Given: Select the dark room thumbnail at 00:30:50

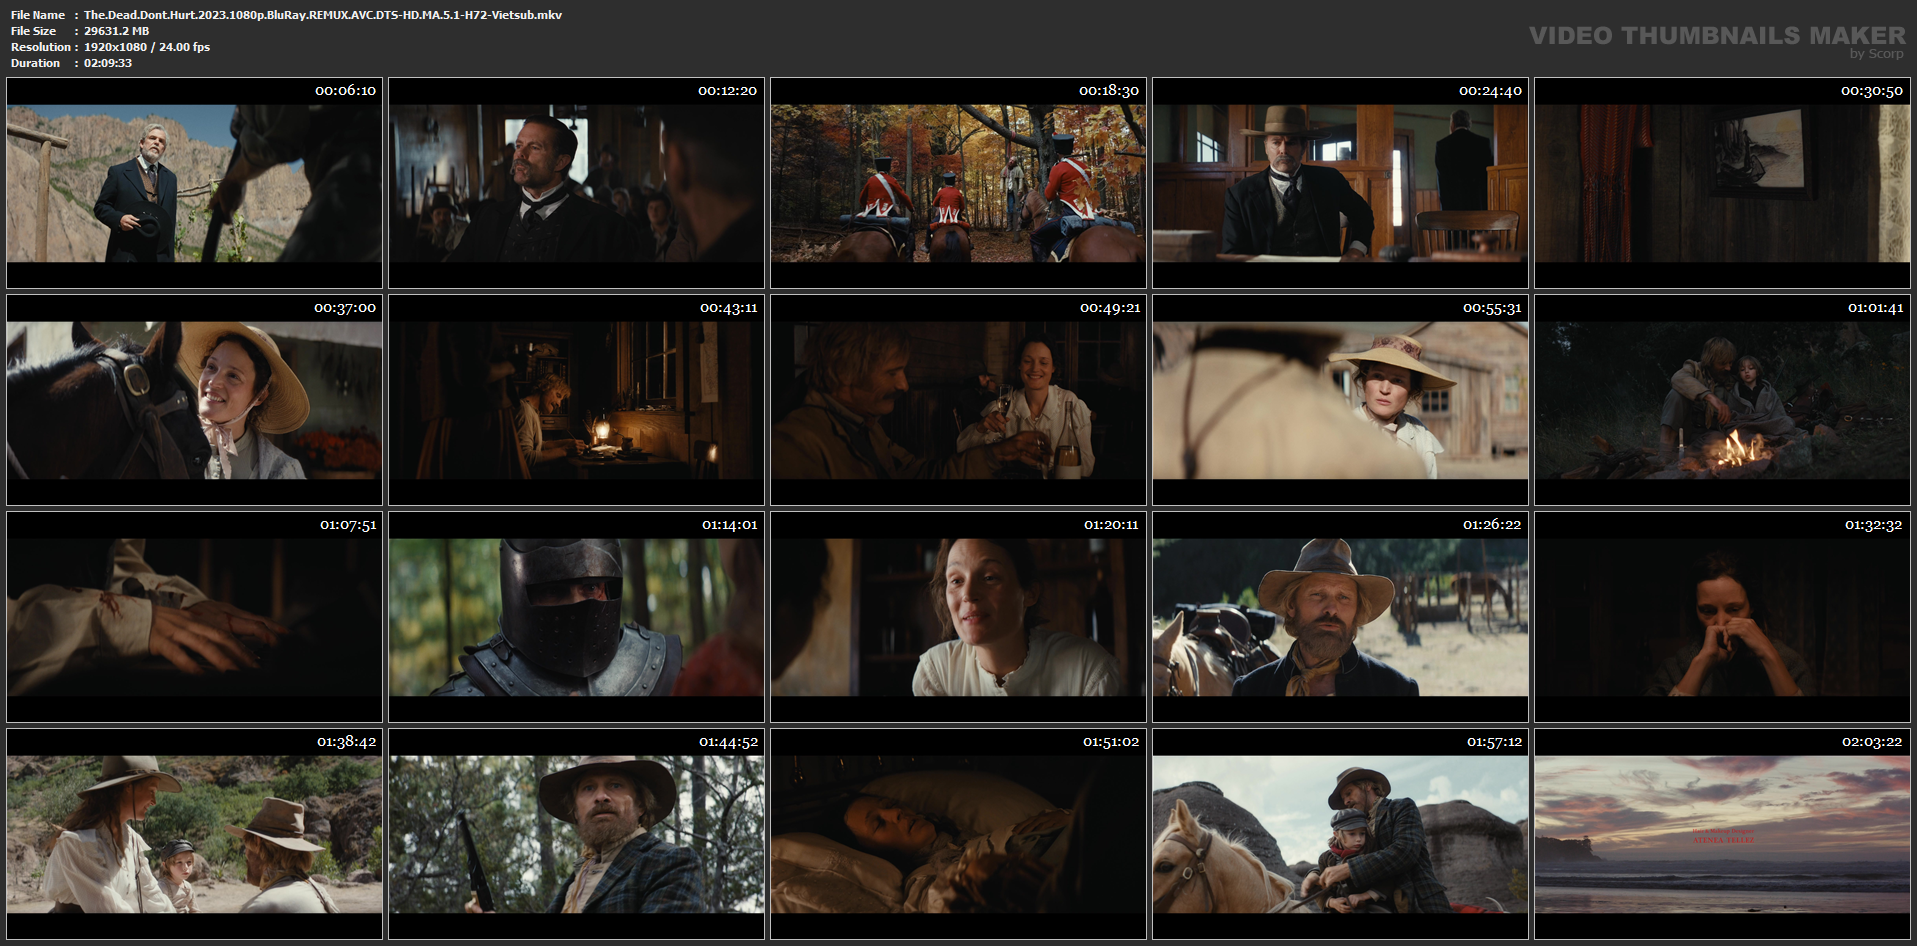Looking at the screenshot, I should click(1722, 183).
